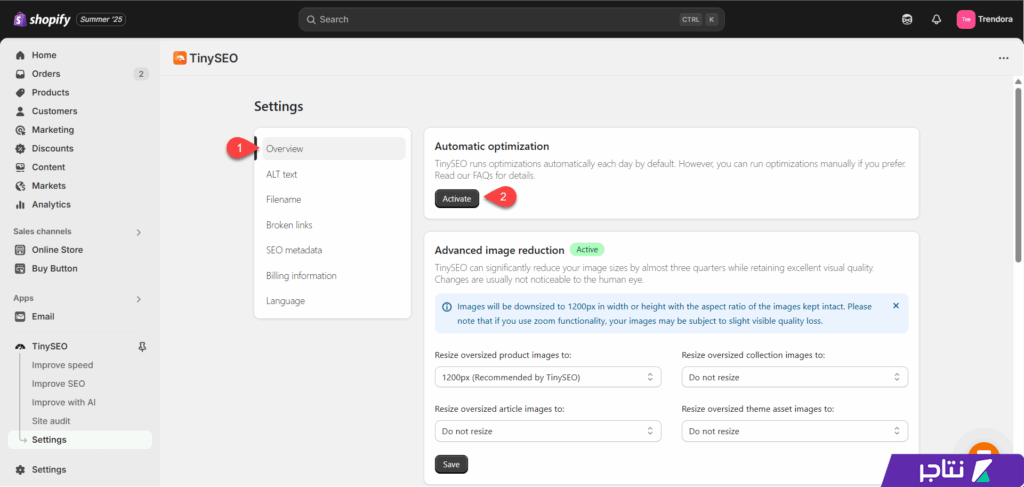Viewport: 1024px width, 487px height.
Task: Click the TinySEO app icon in sidebar
Action: coord(20,347)
